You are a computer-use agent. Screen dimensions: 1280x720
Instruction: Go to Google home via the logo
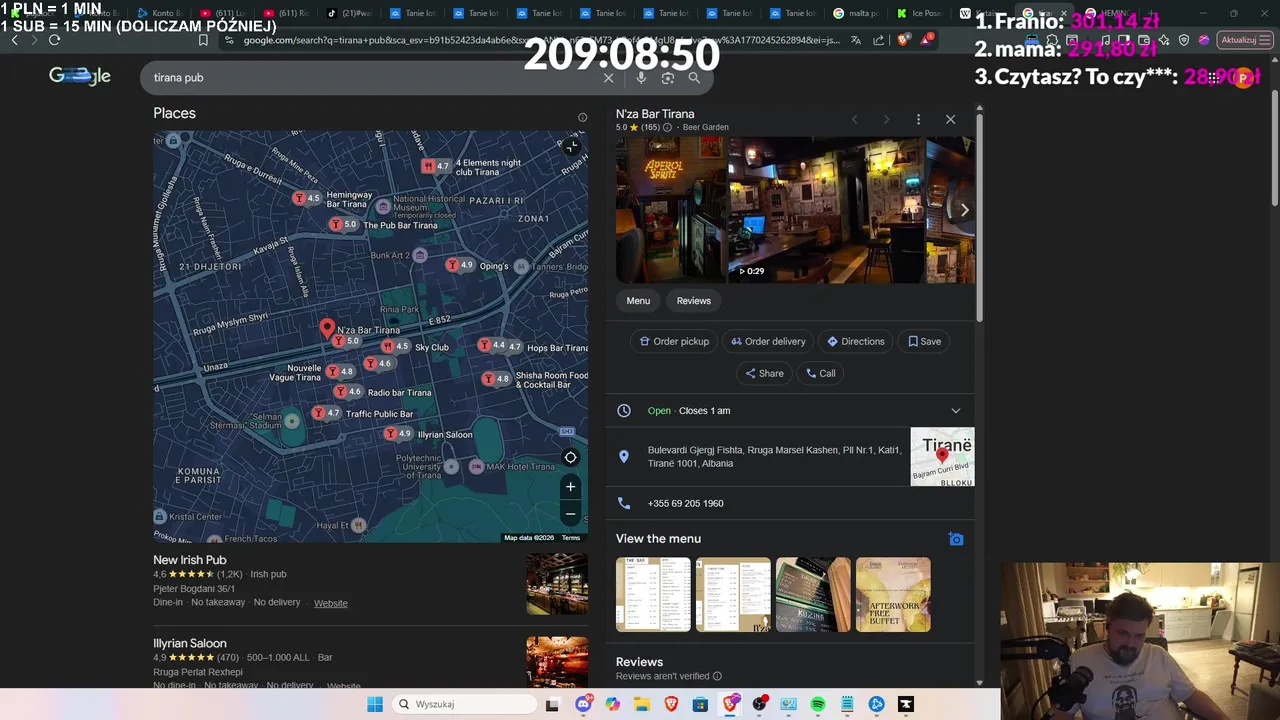pos(80,77)
